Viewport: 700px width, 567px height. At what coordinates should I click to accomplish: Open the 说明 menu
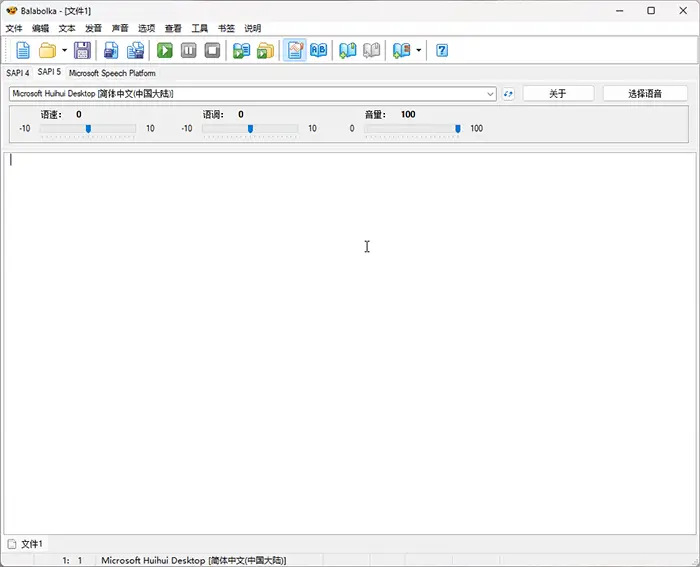click(x=252, y=28)
